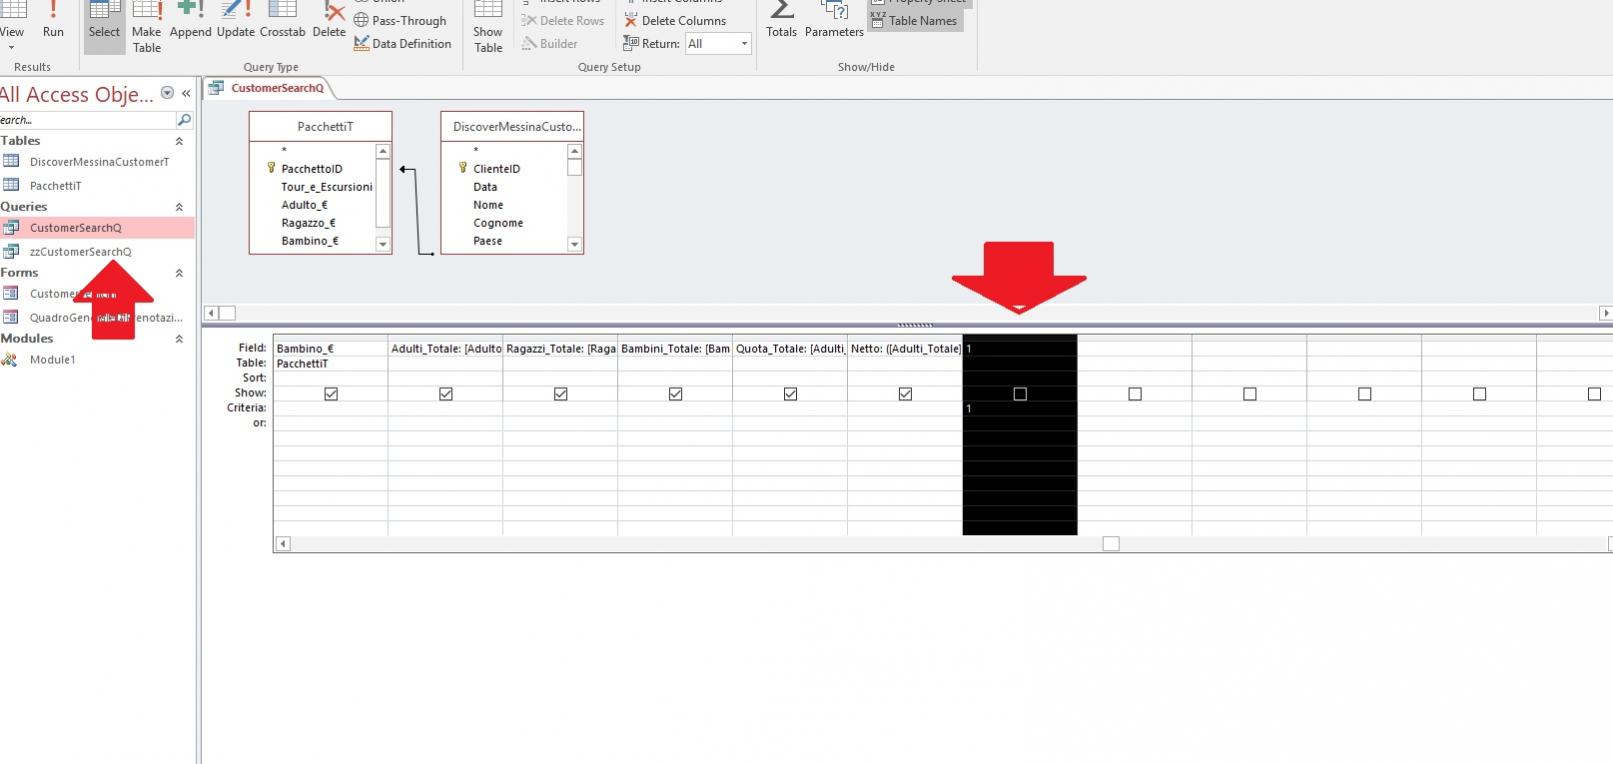Click the PacchettiT table box title bar
This screenshot has height=764, width=1613.
320,127
